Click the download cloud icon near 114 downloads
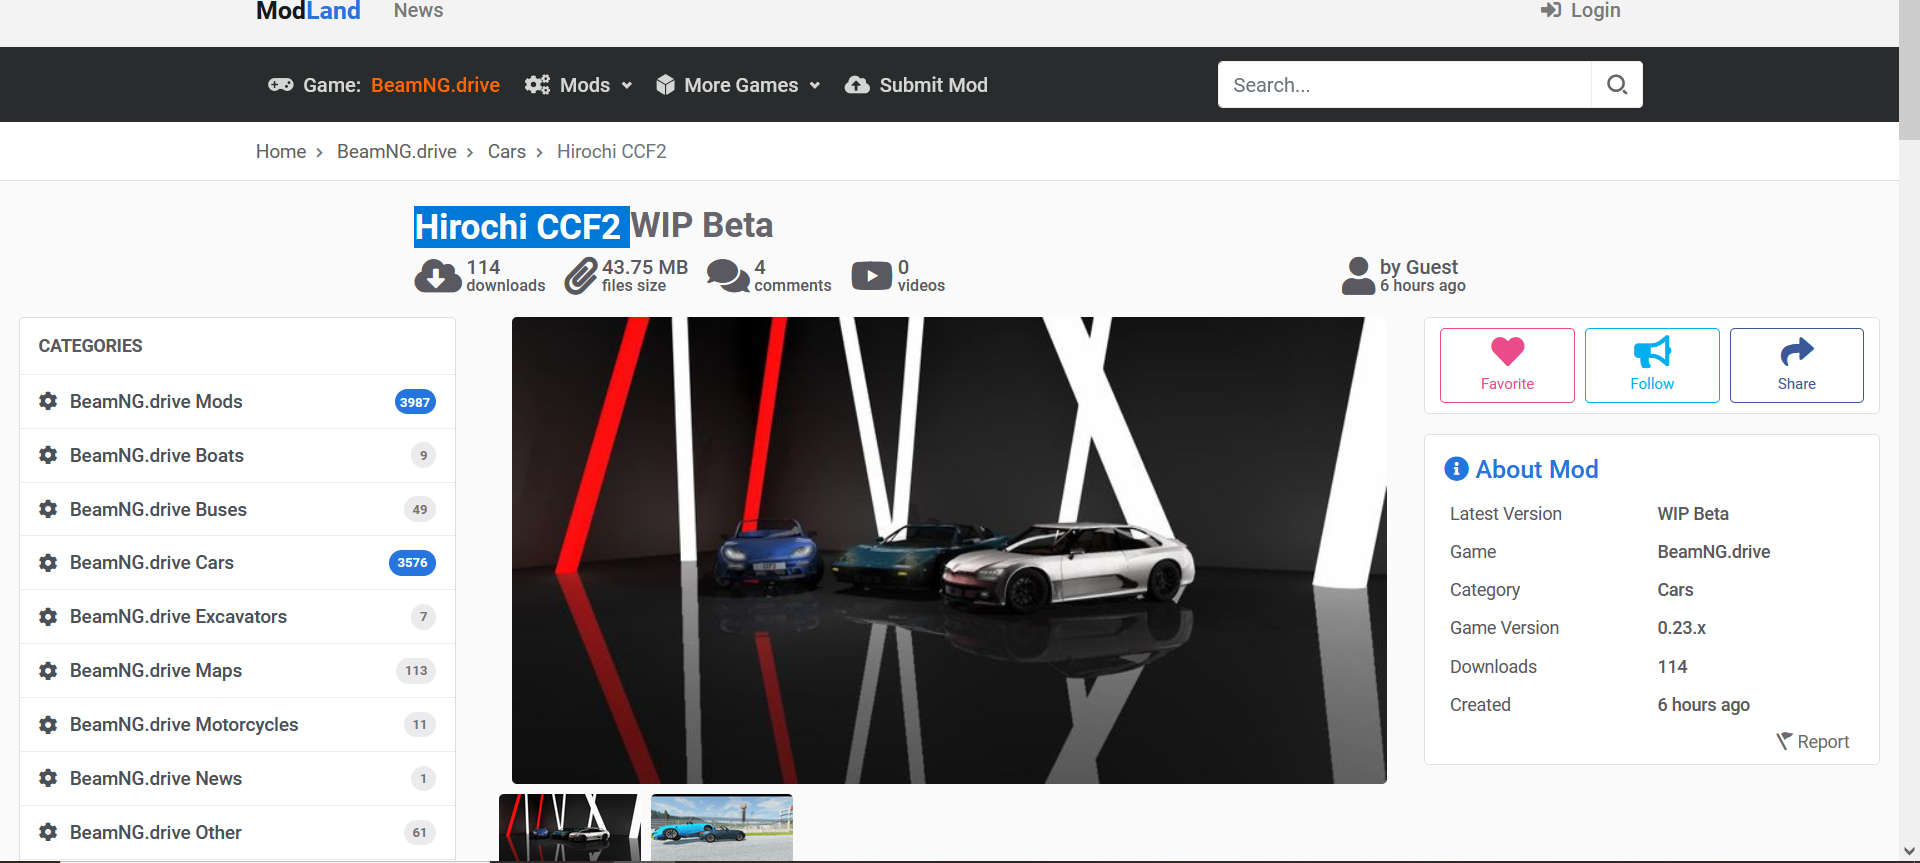This screenshot has width=1920, height=863. (437, 275)
